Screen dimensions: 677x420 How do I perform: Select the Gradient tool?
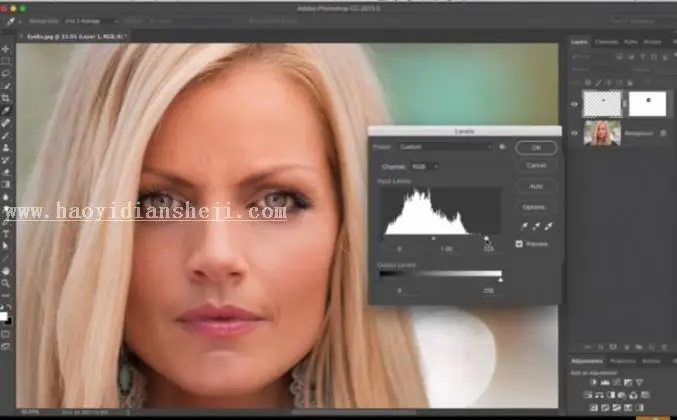(x=6, y=184)
